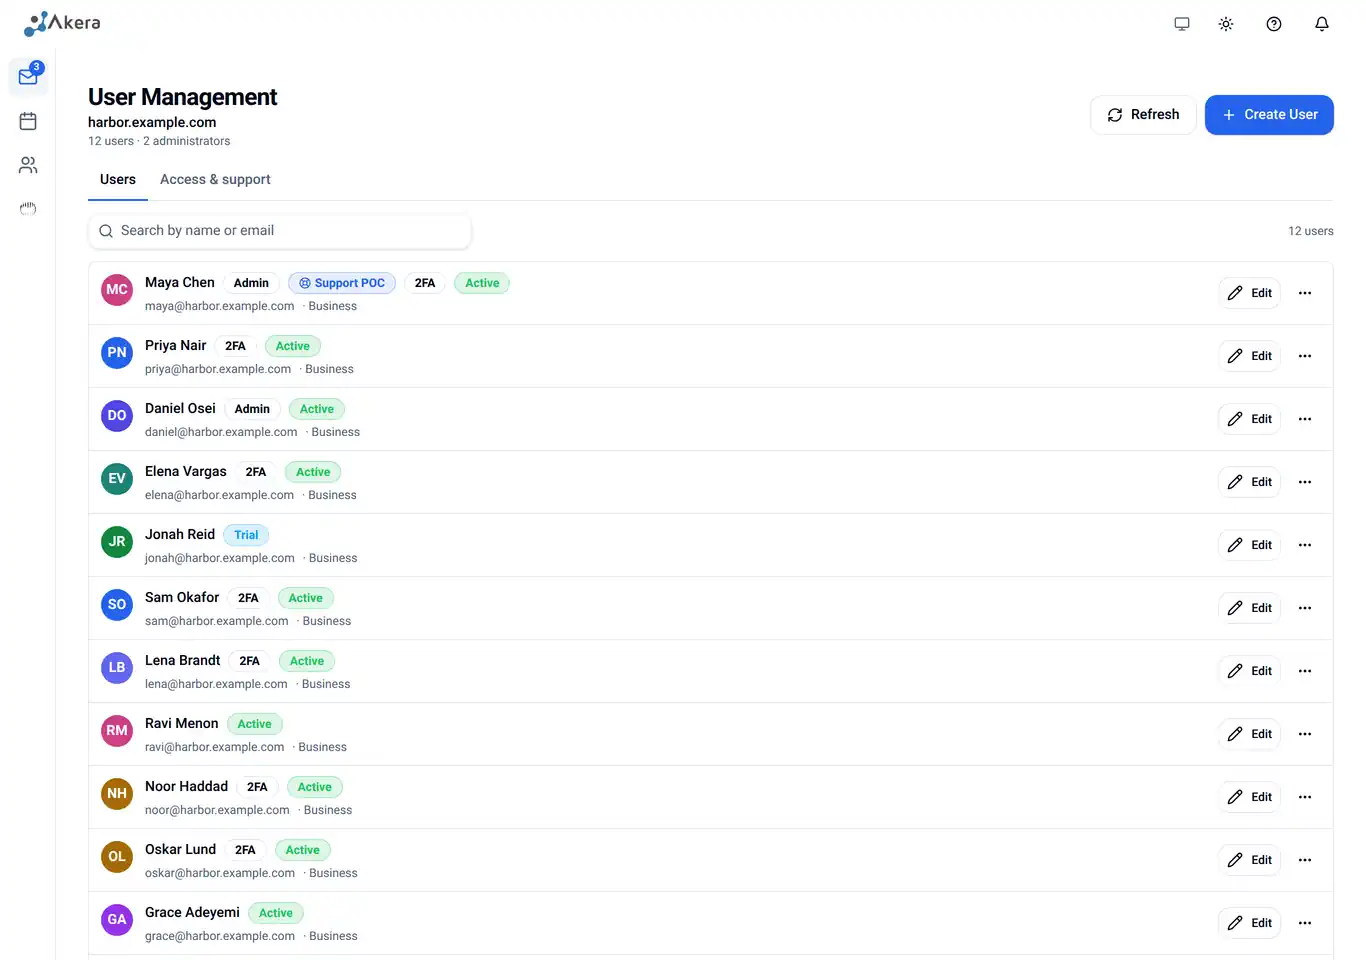Click the name Ravi Menon
The image size is (1366, 960).
point(182,724)
